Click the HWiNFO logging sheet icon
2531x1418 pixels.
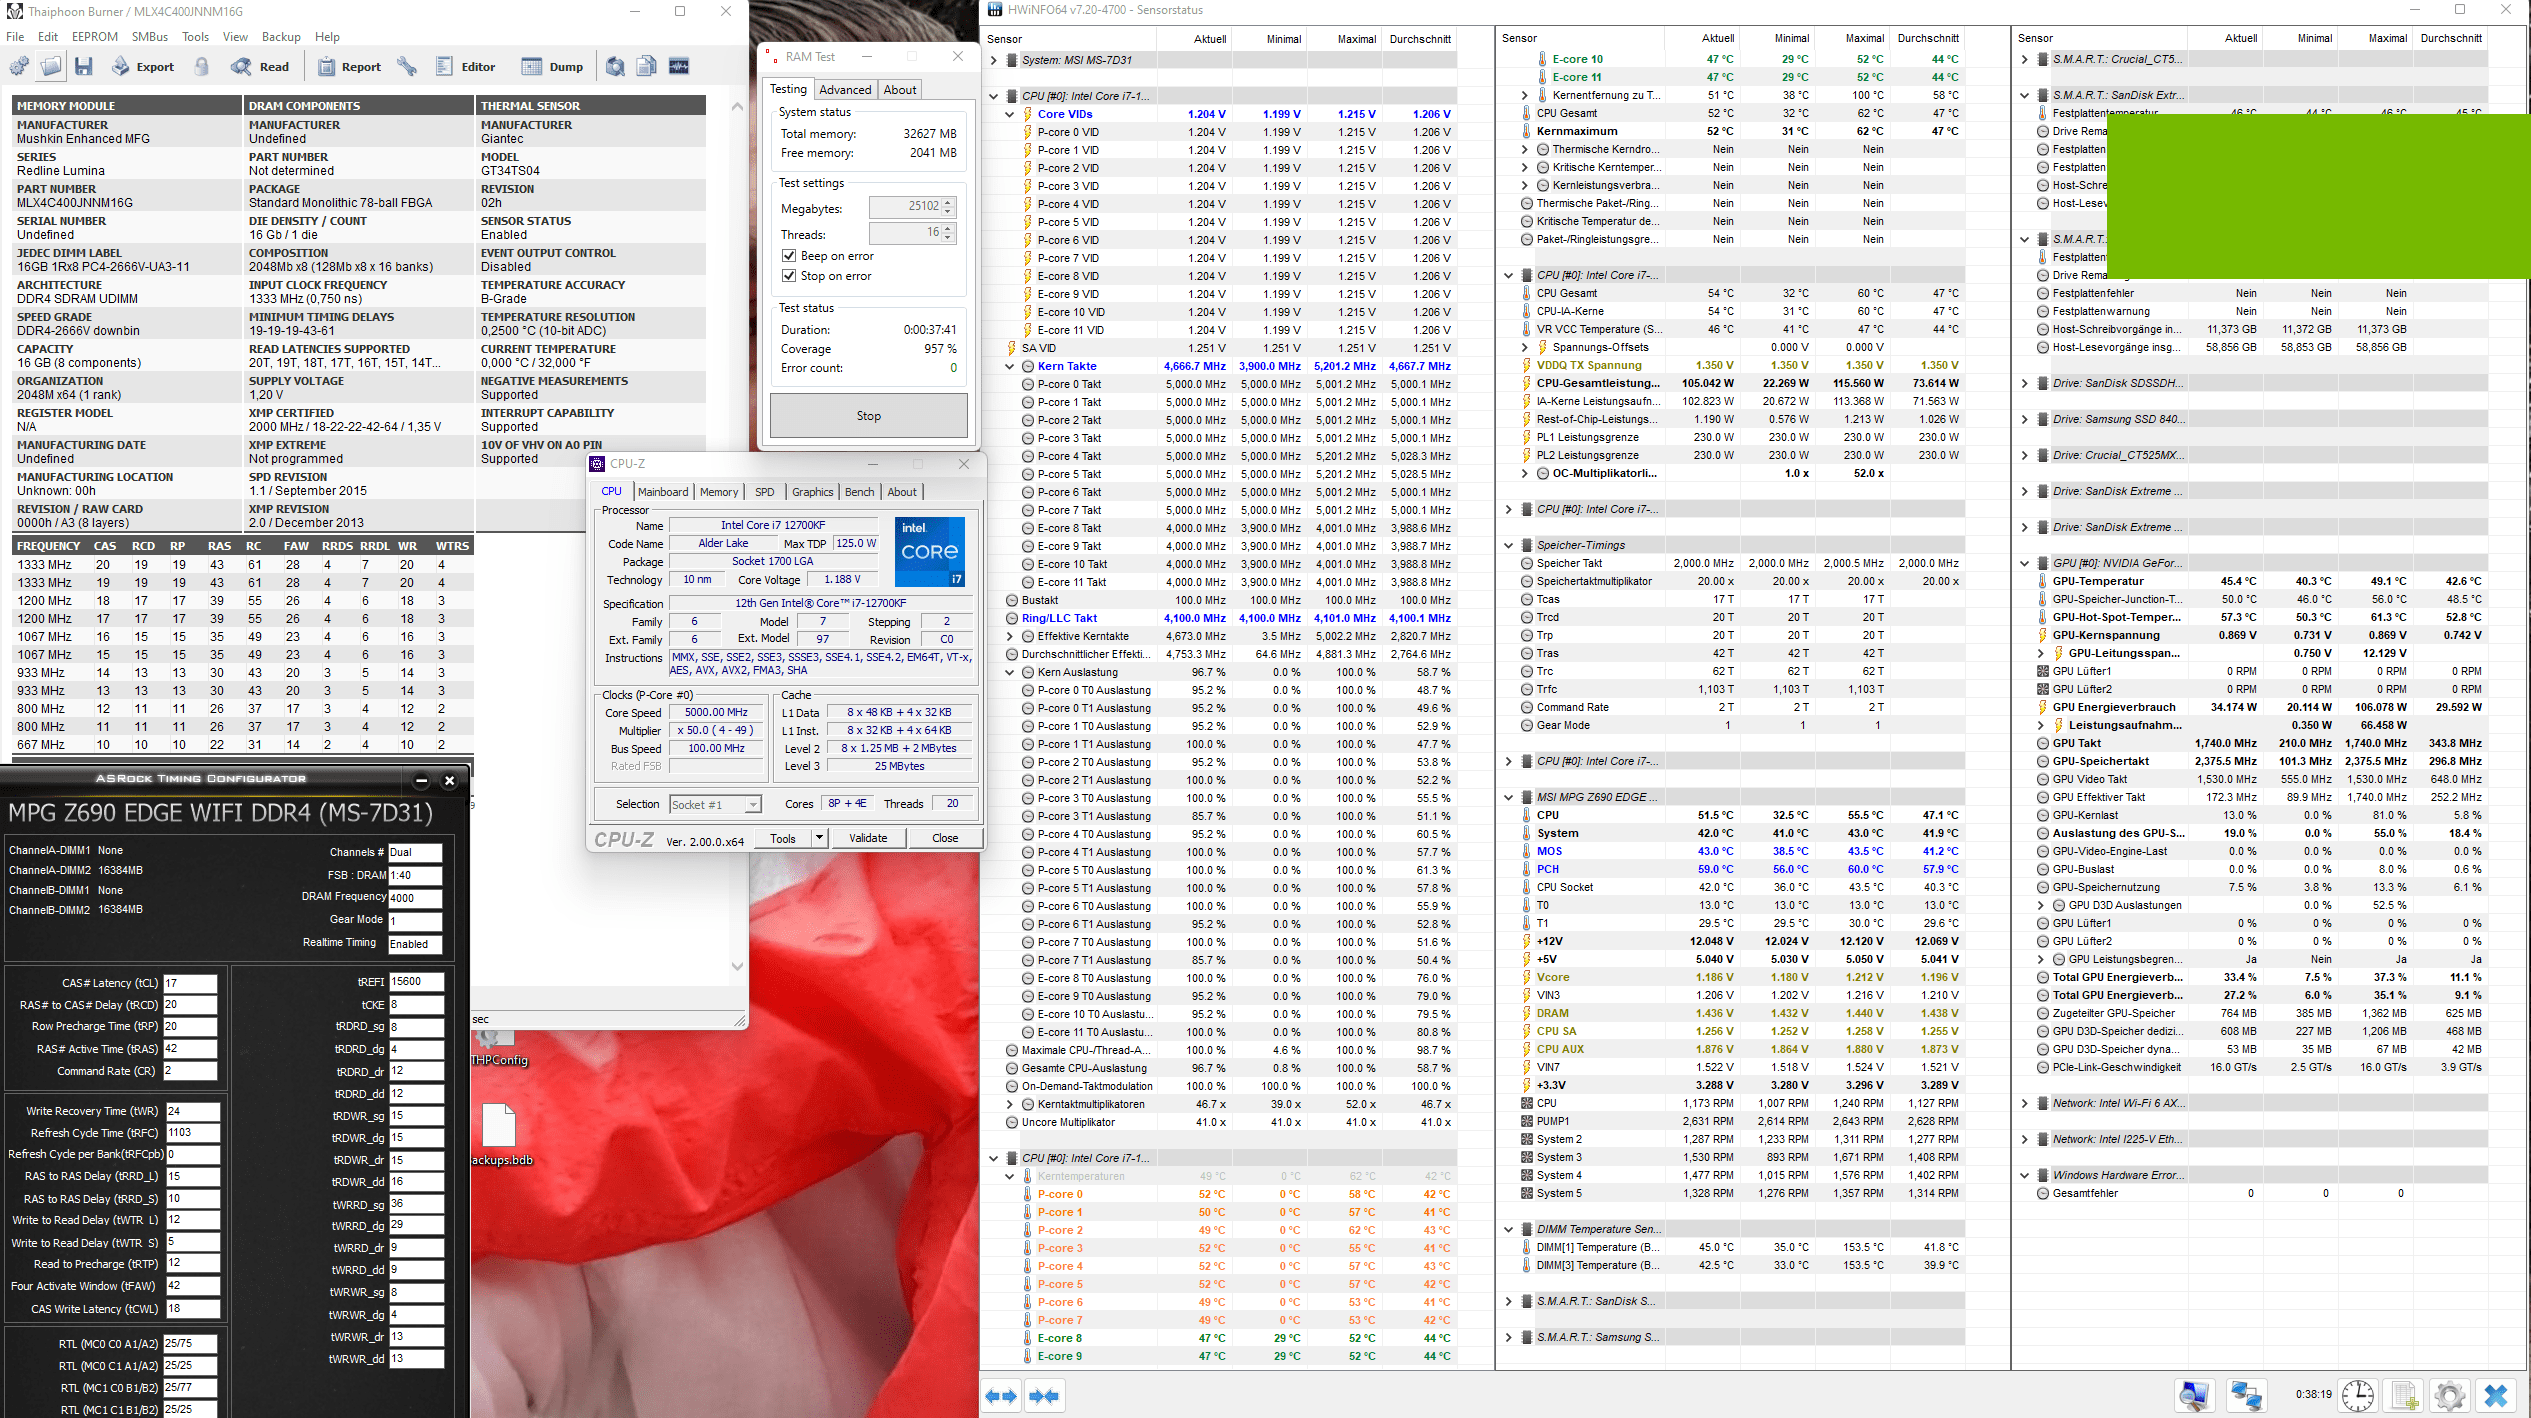point(2403,1396)
